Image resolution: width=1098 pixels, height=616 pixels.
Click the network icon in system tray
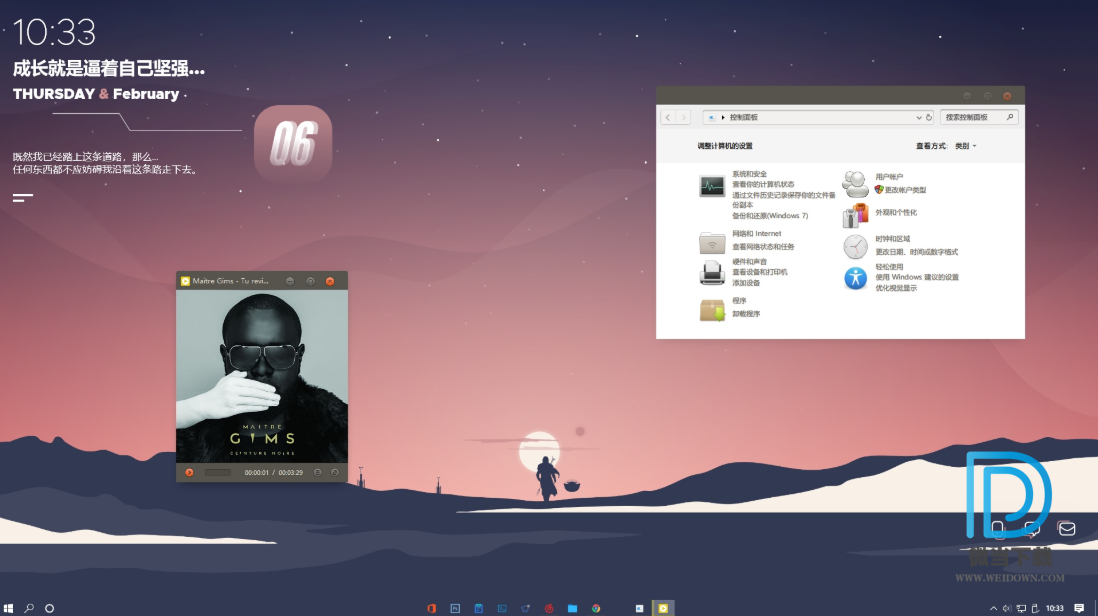point(1022,608)
